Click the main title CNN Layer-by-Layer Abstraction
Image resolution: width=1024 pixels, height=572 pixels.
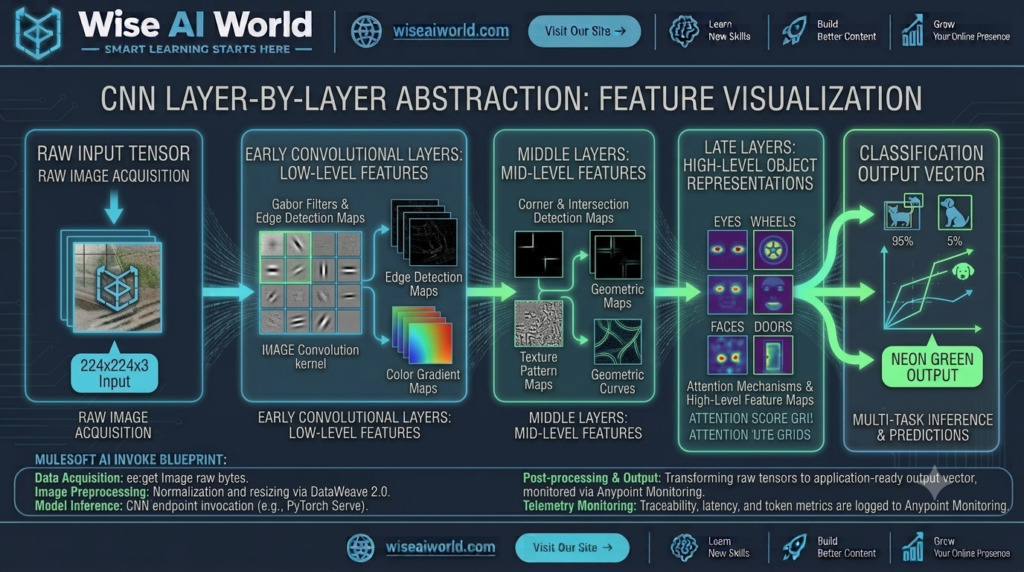click(511, 100)
